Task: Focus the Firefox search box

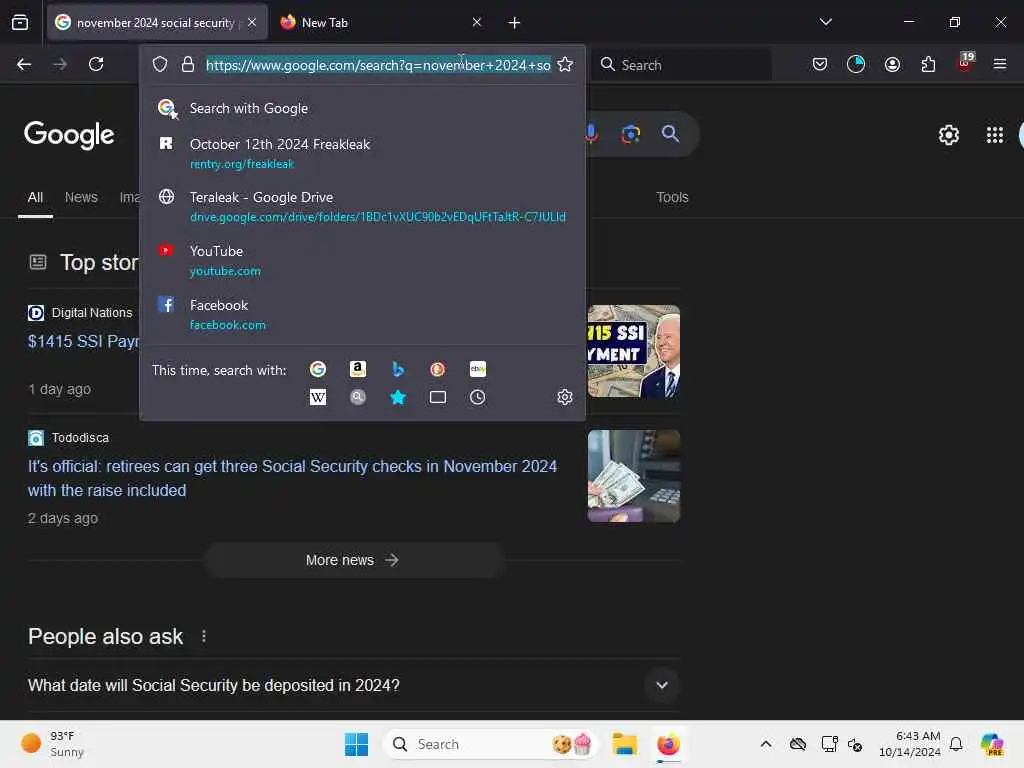Action: pos(681,65)
